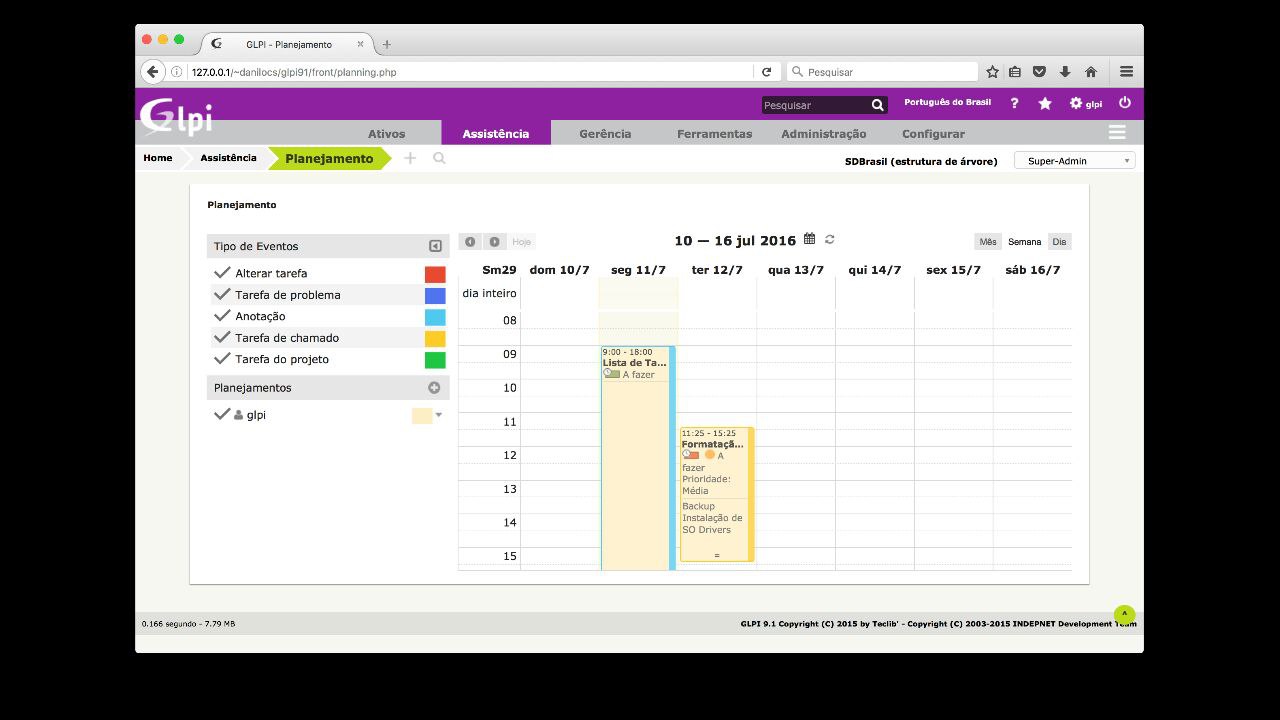1280x720 pixels.
Task: Open browser bookmarks list icon
Action: [1015, 72]
